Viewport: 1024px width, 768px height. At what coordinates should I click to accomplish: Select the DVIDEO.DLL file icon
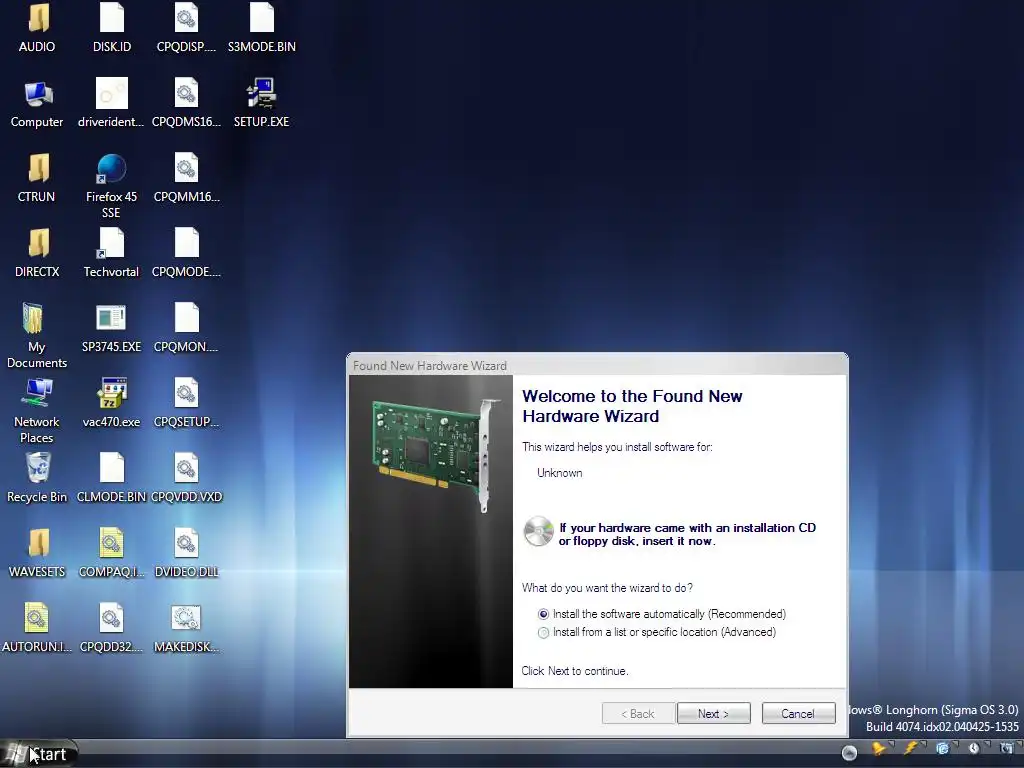tap(186, 544)
